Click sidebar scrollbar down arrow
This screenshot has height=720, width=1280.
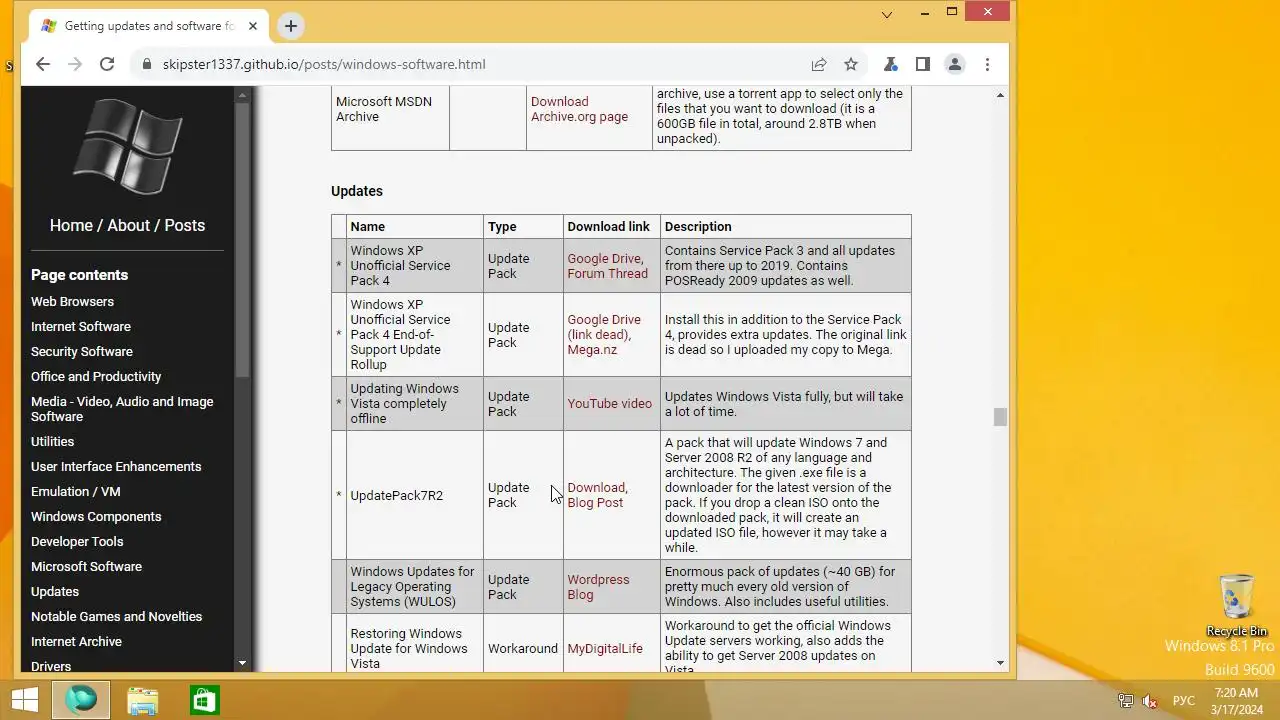coord(241,663)
